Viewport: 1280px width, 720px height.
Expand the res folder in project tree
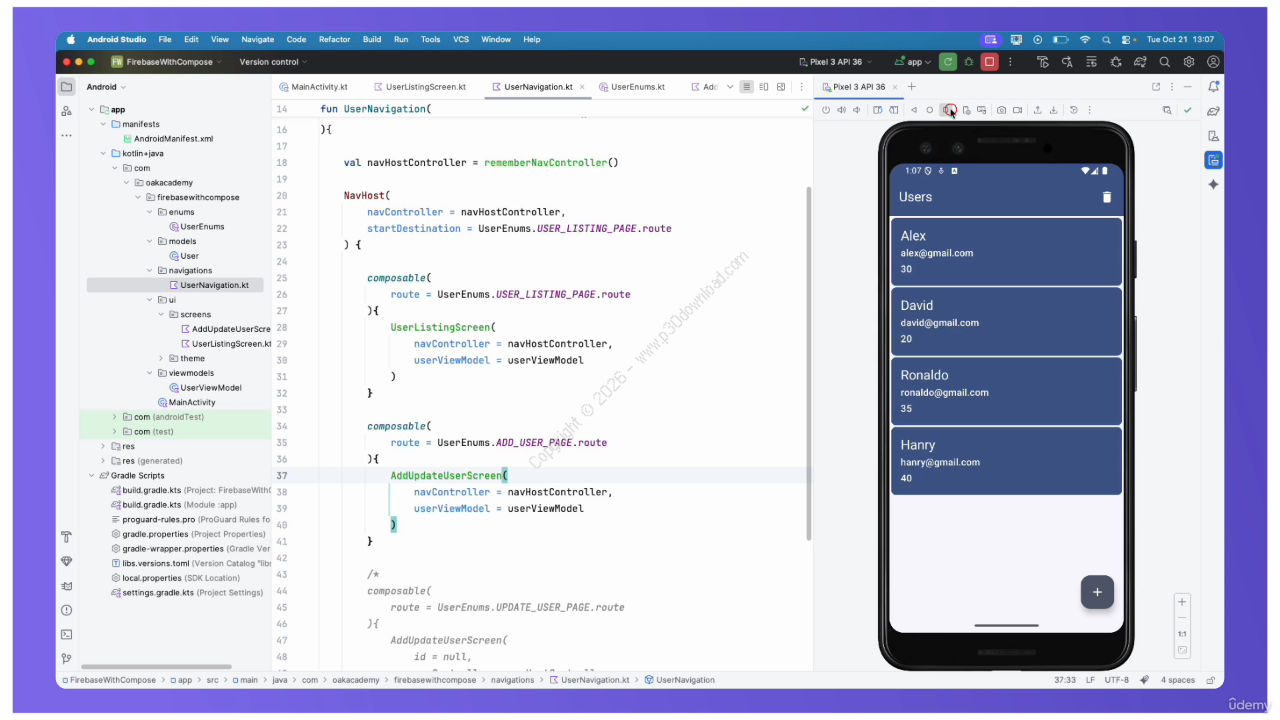click(x=103, y=446)
